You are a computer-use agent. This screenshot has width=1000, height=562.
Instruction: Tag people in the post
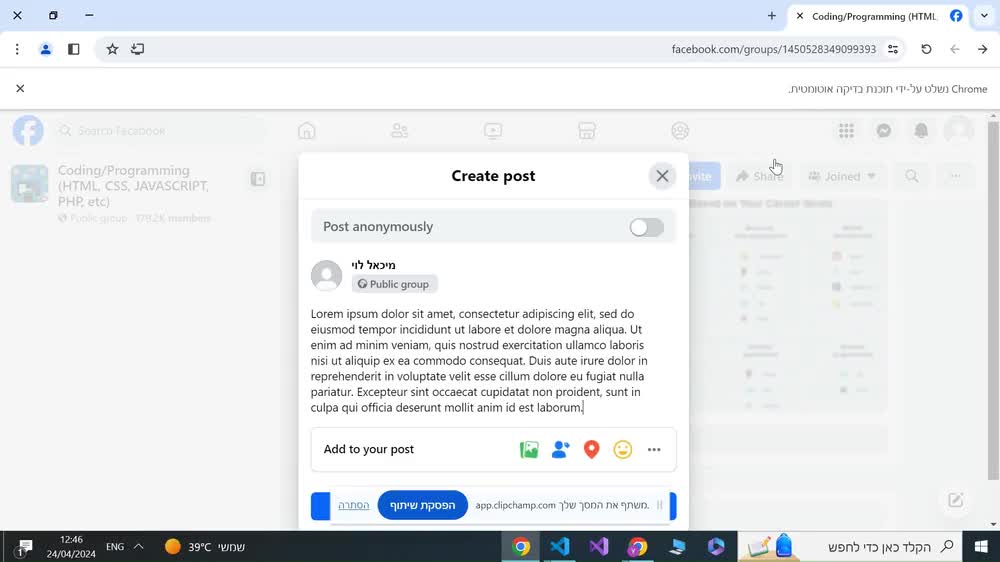tap(560, 450)
